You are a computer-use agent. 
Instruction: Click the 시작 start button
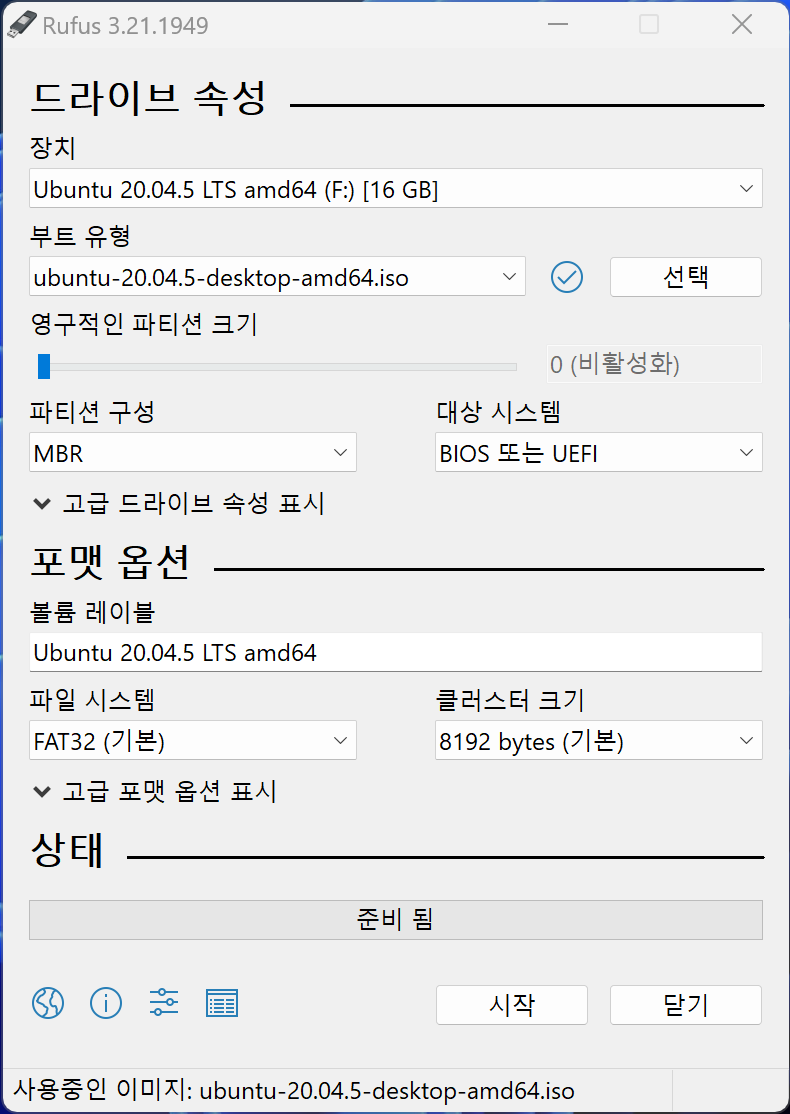pyautogui.click(x=512, y=1005)
